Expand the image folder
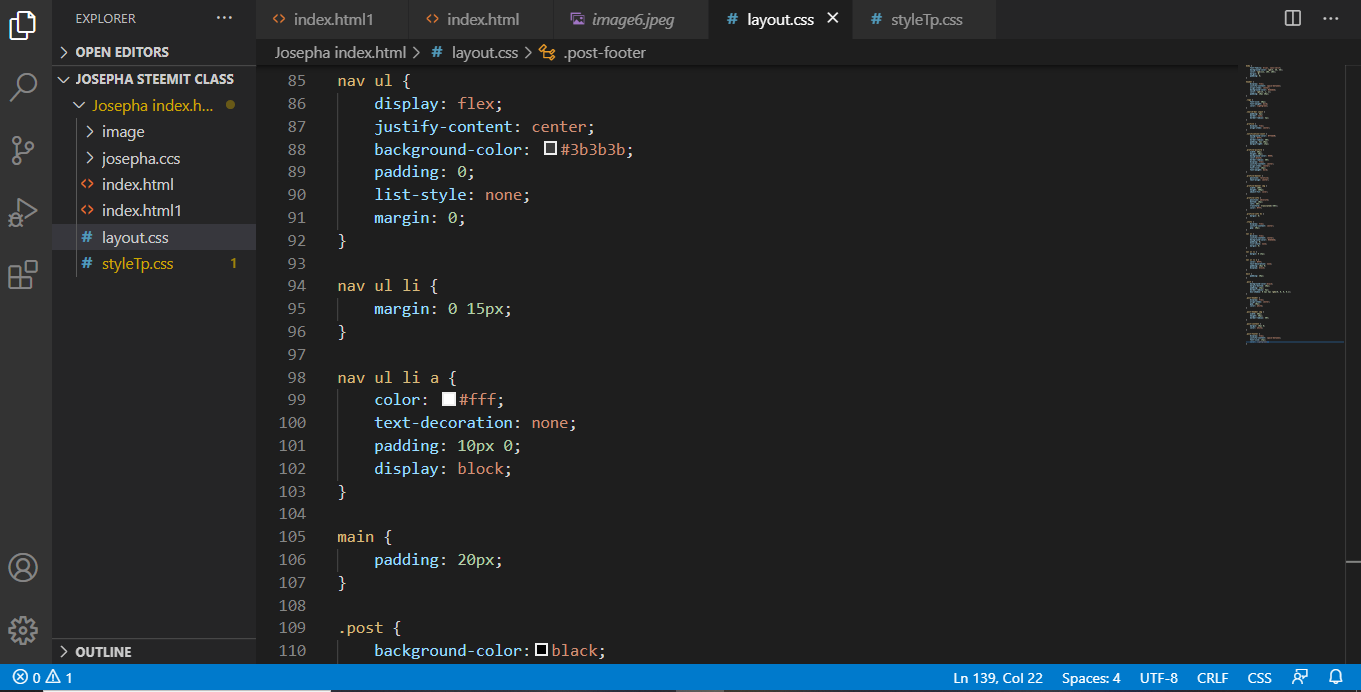Image resolution: width=1361 pixels, height=692 pixels. [x=122, y=132]
